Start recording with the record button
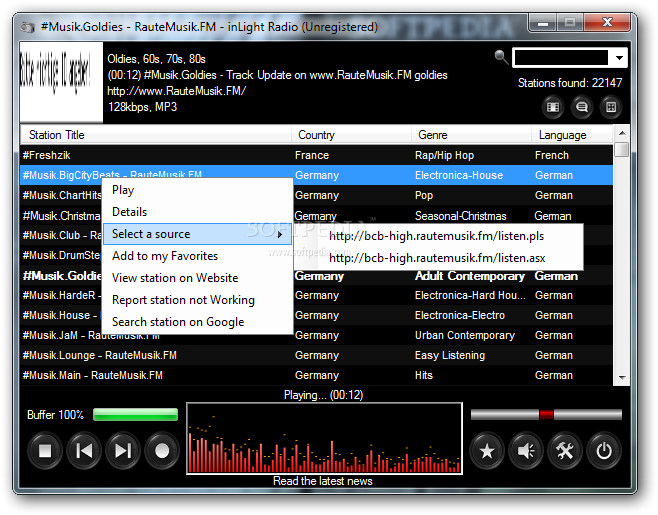Screen dimensions: 658x515 coord(162,451)
